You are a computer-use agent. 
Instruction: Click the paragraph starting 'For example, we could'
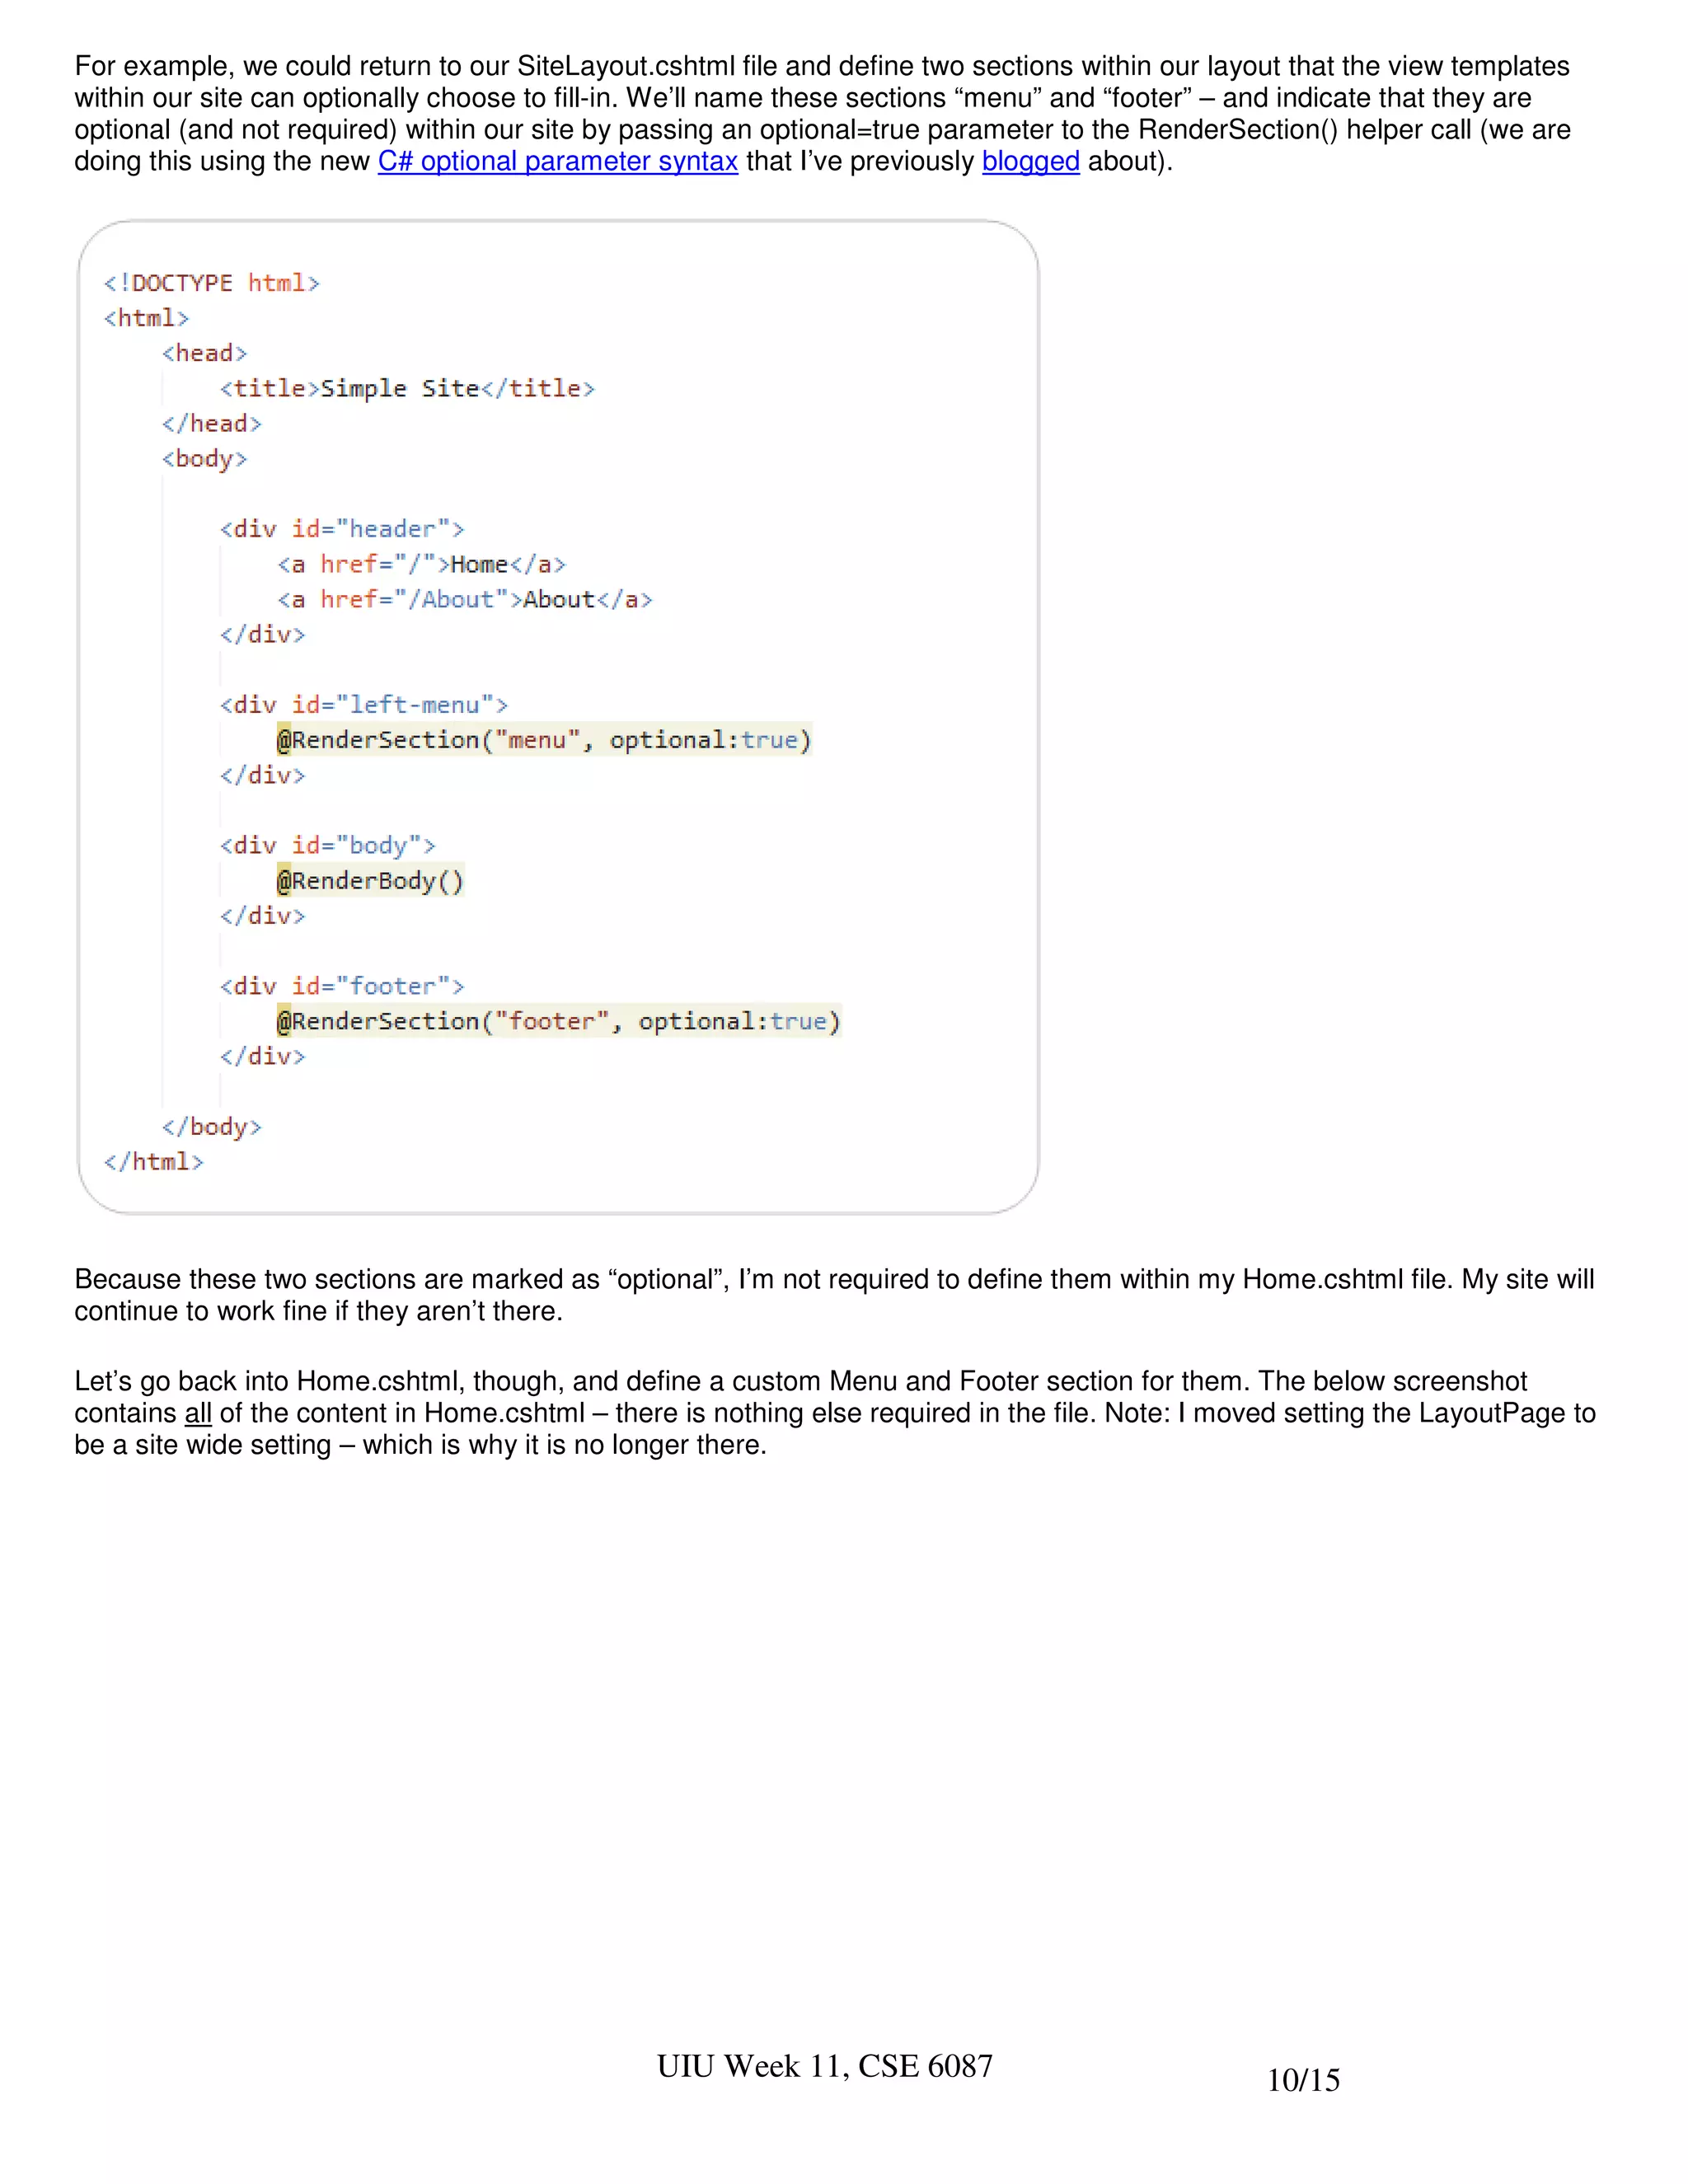tap(822, 114)
